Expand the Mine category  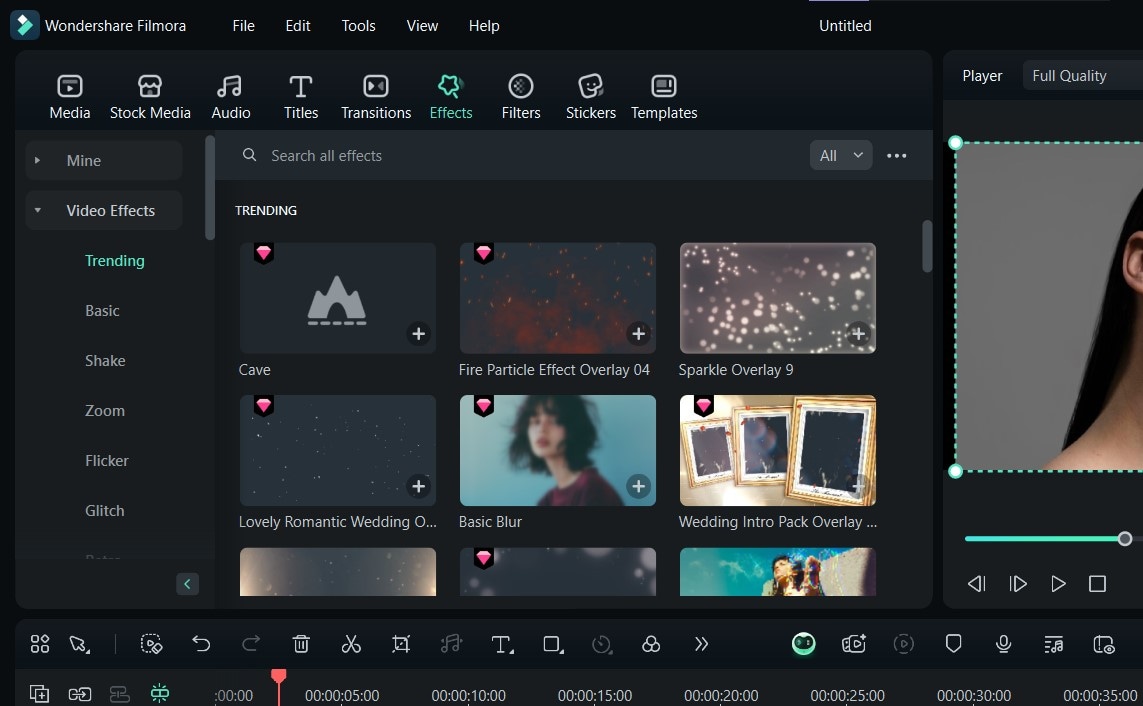click(x=104, y=160)
